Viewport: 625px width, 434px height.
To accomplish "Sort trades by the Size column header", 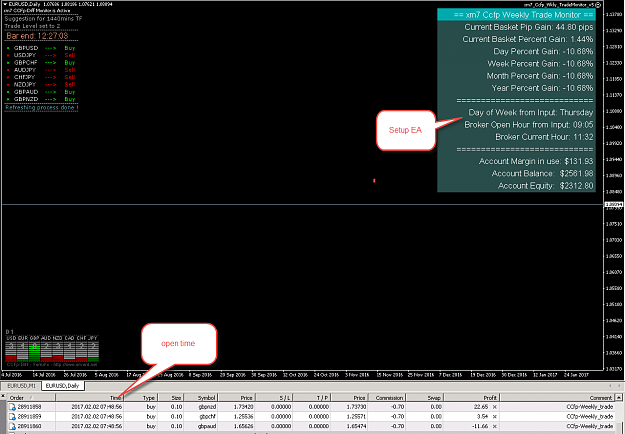I will 171,398.
